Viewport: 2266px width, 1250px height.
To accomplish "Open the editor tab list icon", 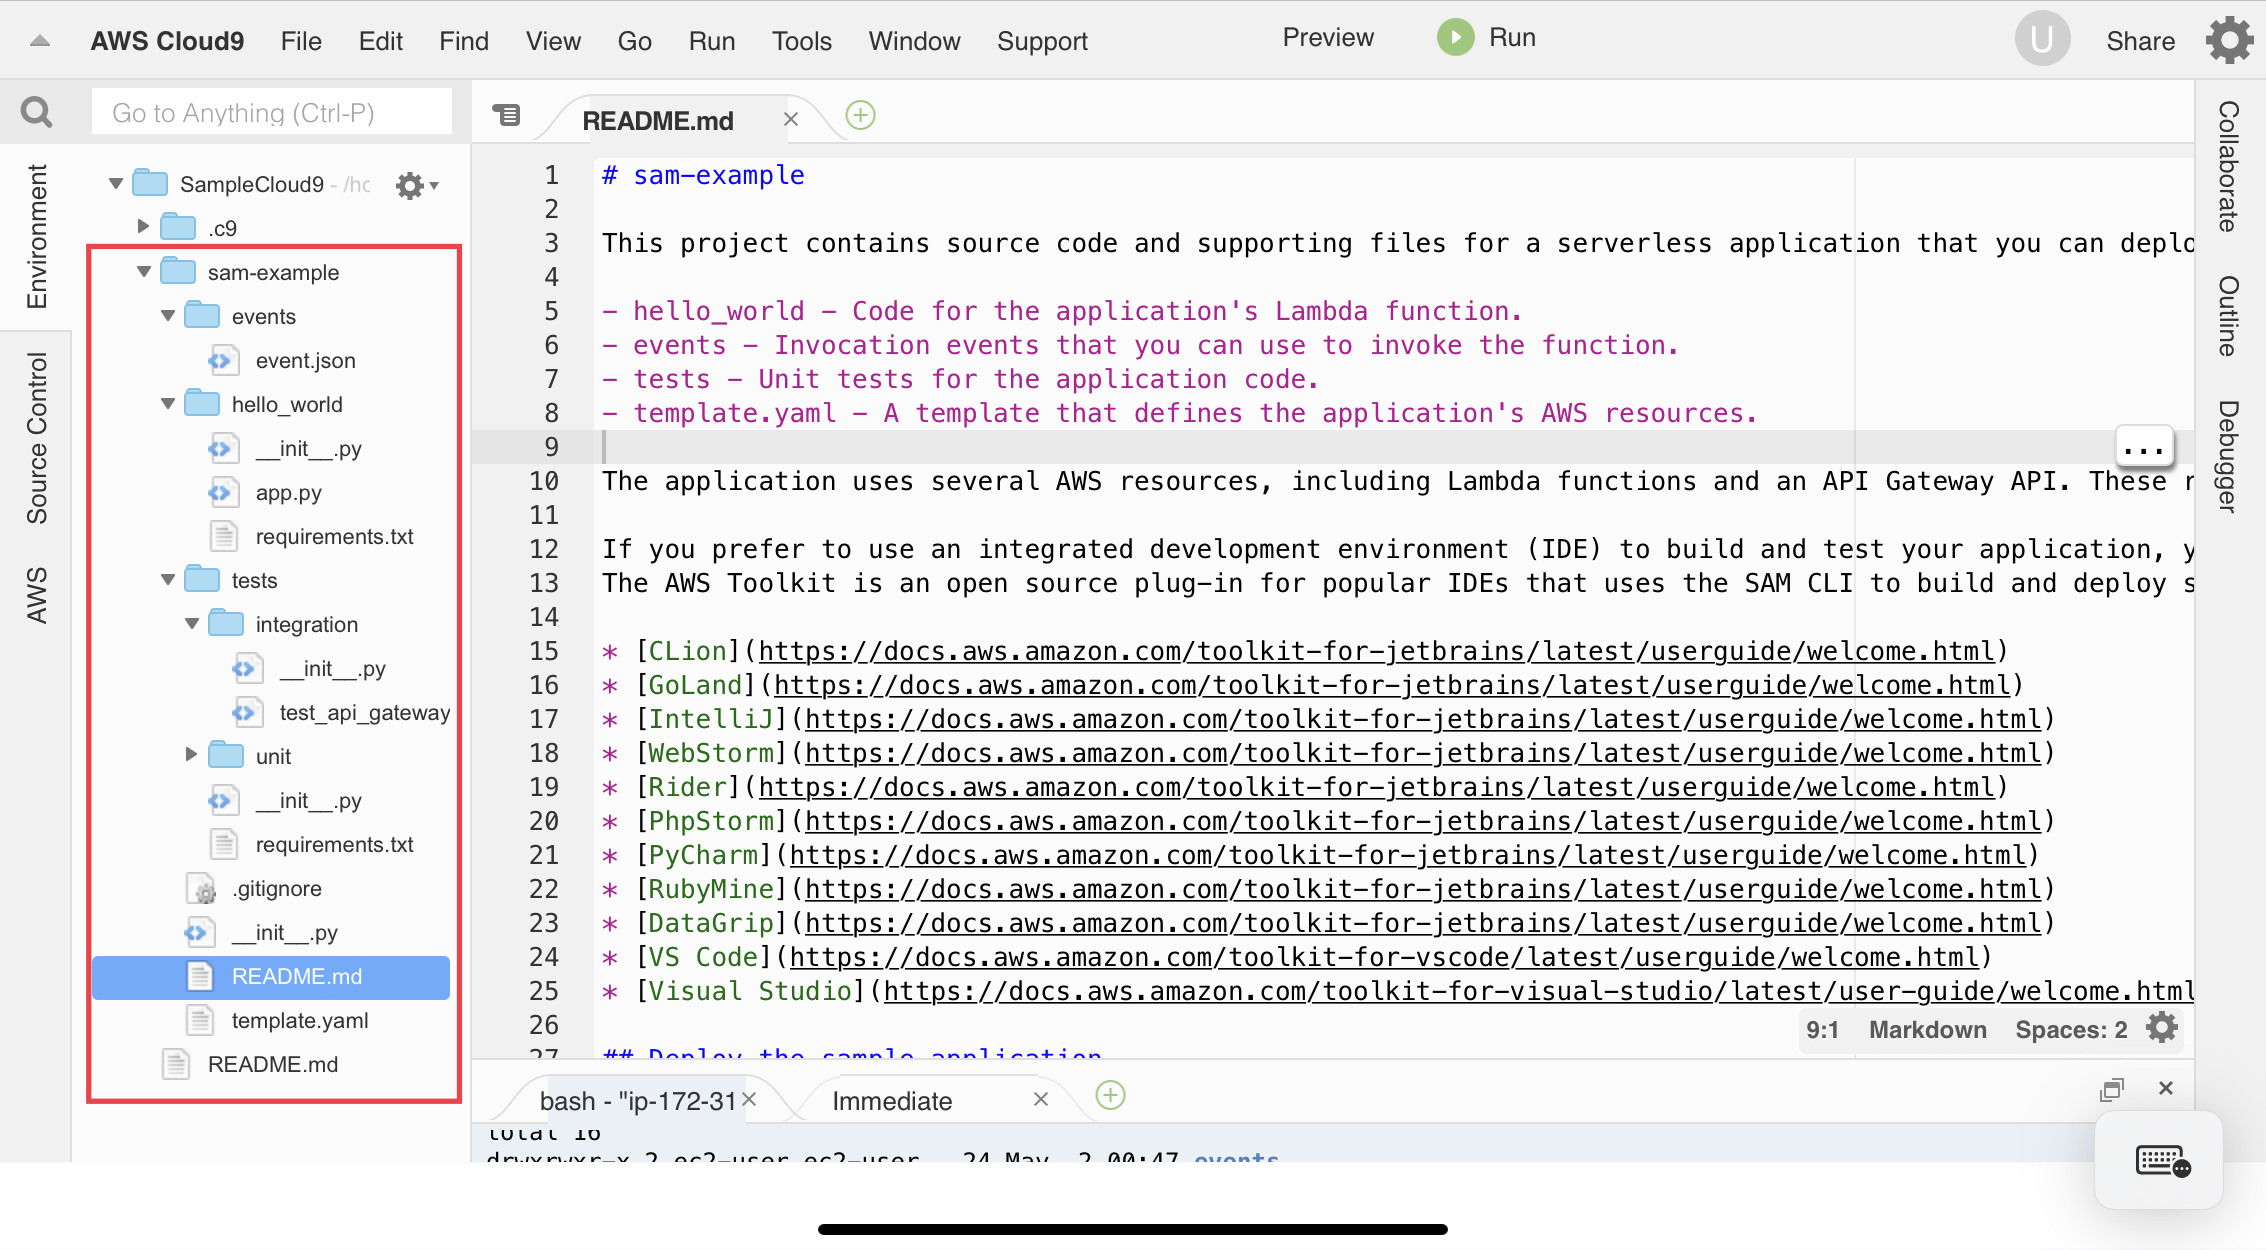I will pos(508,115).
